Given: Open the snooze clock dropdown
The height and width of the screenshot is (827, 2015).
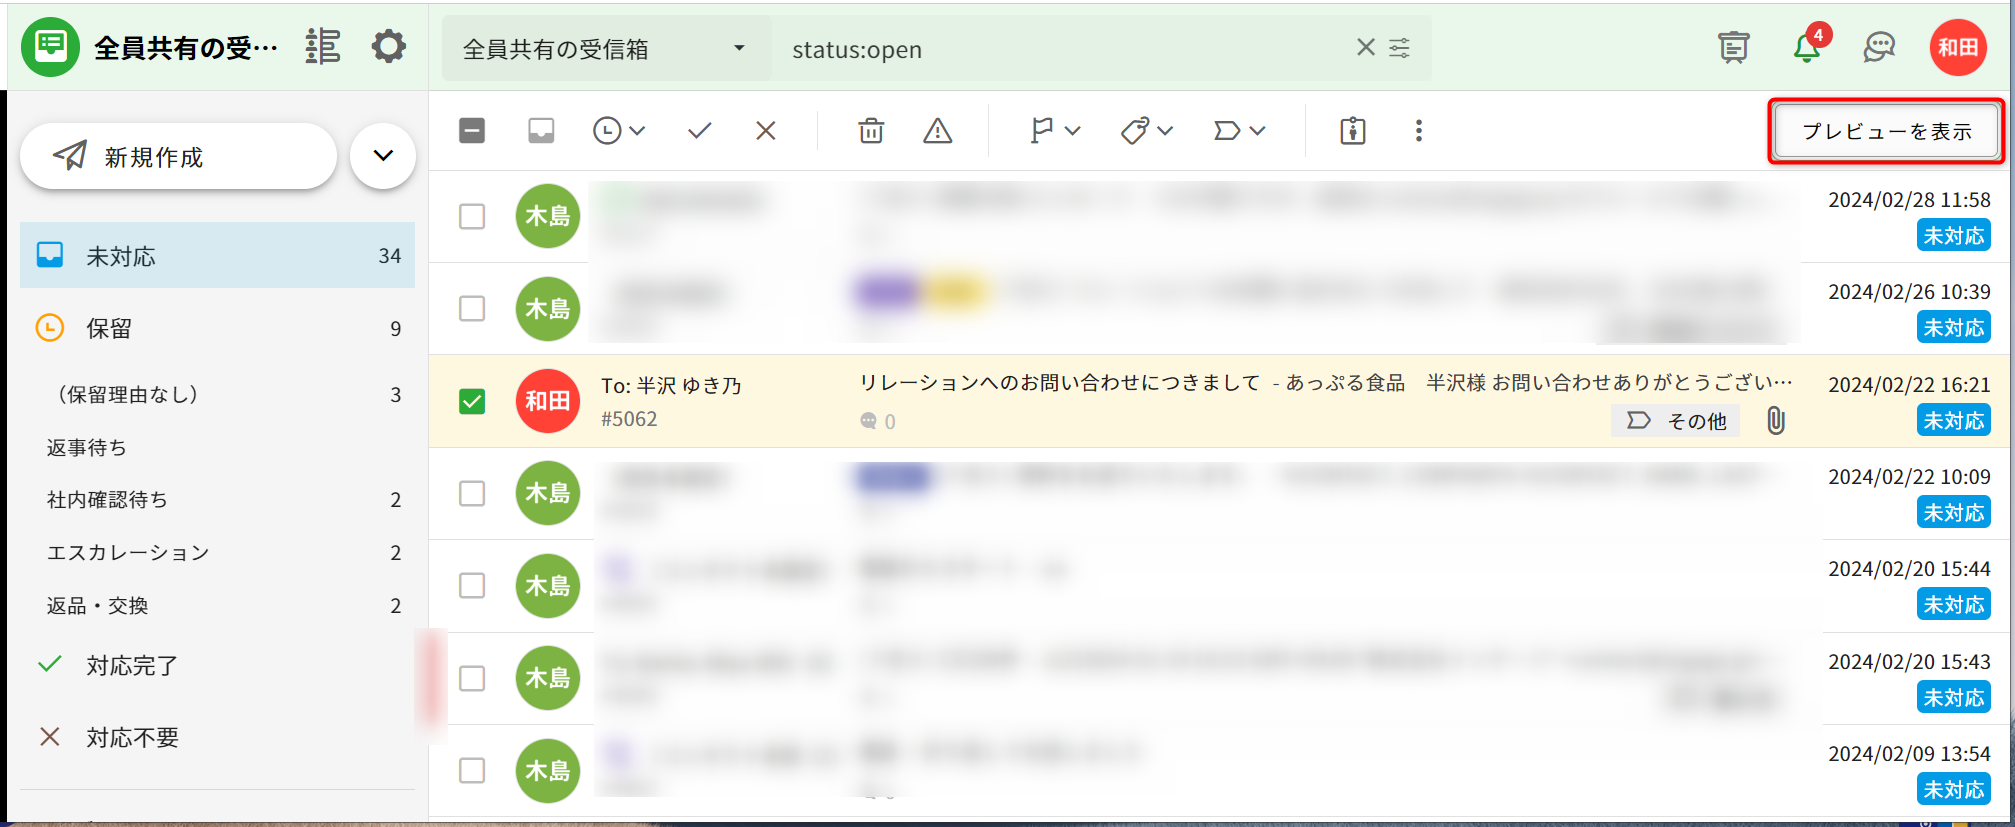Looking at the screenshot, I should (618, 131).
